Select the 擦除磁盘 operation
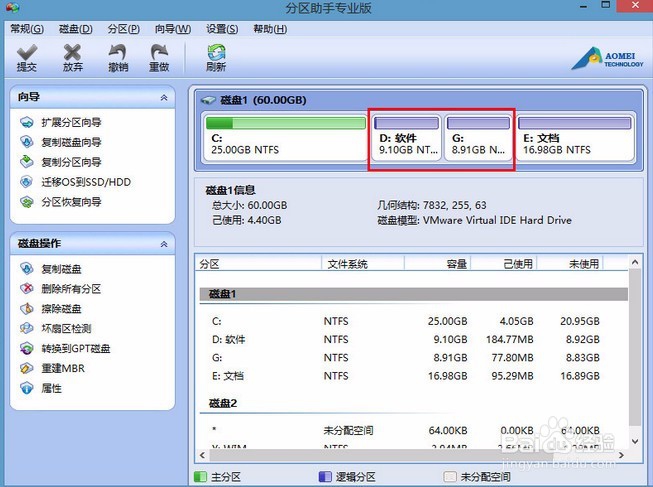653x487 pixels. pos(61,309)
